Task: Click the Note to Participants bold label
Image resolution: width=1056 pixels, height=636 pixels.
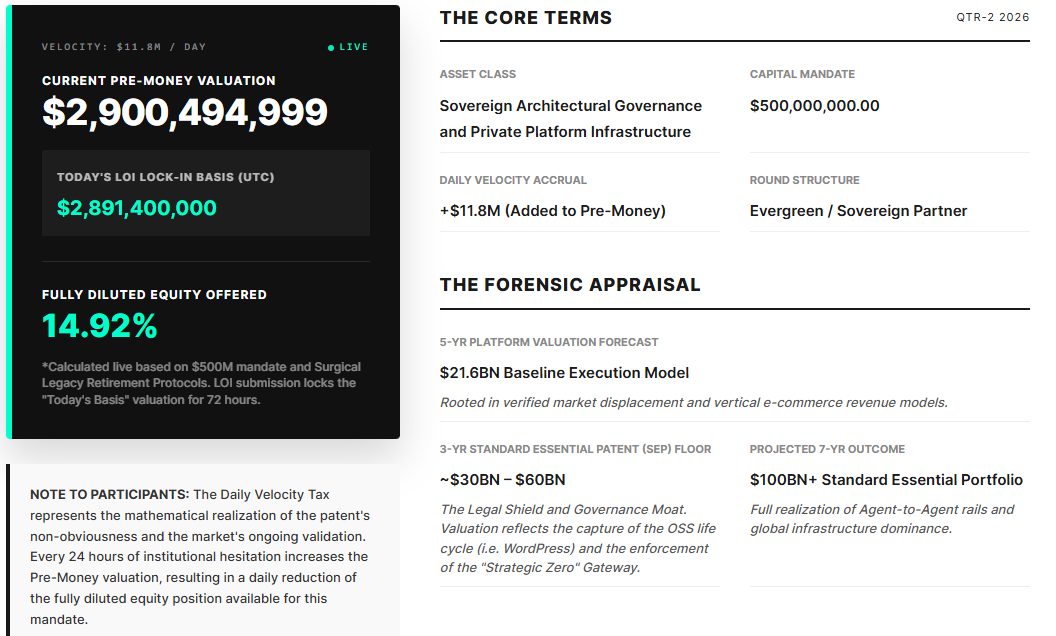Action: pyautogui.click(x=110, y=494)
